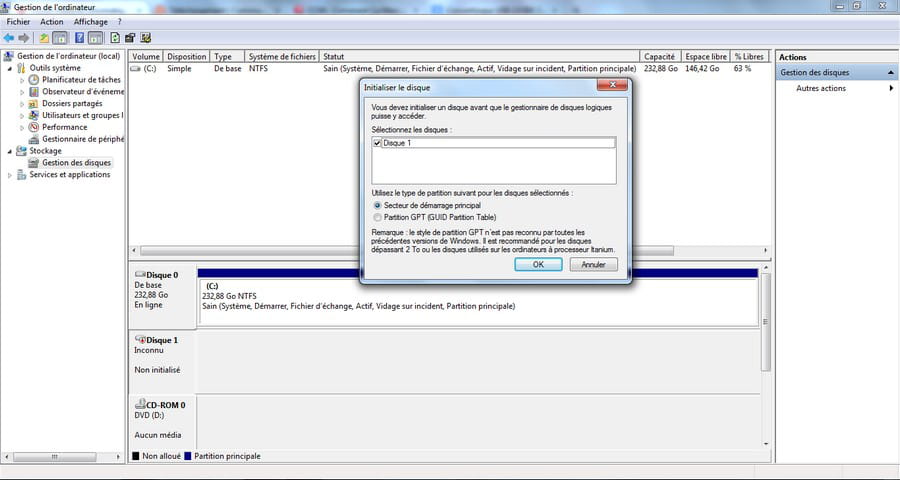The height and width of the screenshot is (480, 900).
Task: Open the Action menu
Action: click(x=52, y=22)
